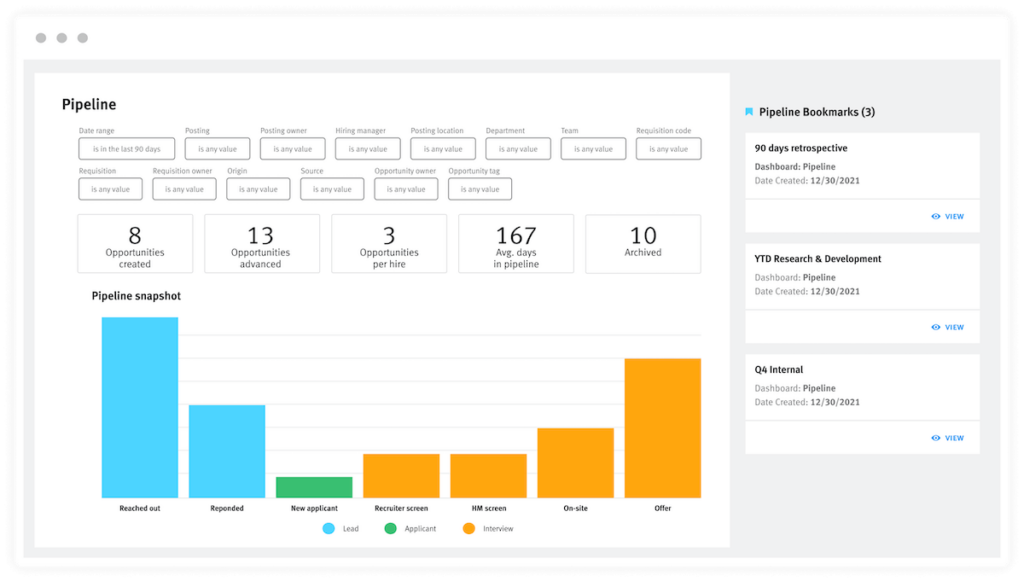Toggle the Applicant legend circle
The image size is (1024, 581).
390,528
